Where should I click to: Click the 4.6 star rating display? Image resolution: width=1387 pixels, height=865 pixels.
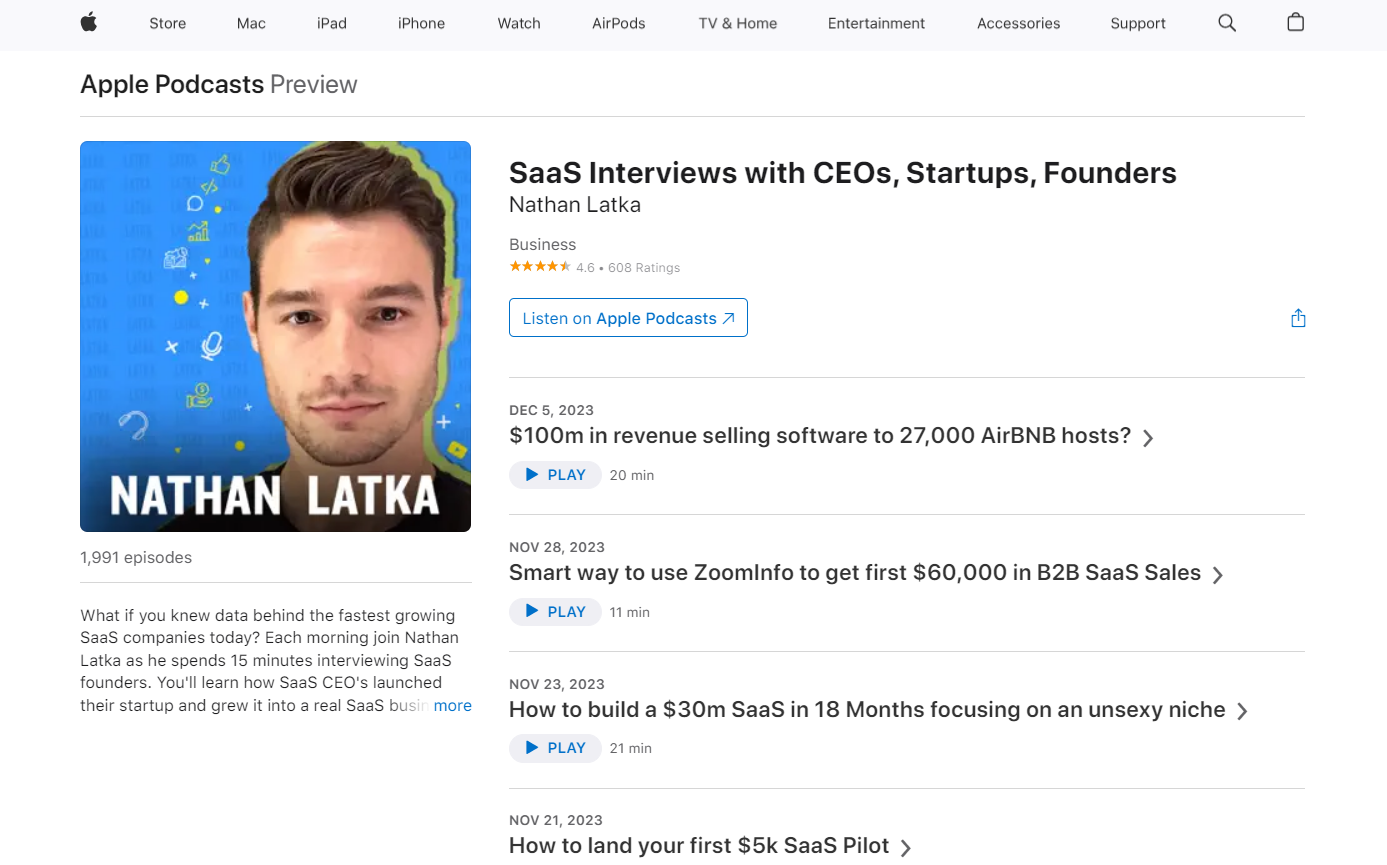pyautogui.click(x=594, y=267)
